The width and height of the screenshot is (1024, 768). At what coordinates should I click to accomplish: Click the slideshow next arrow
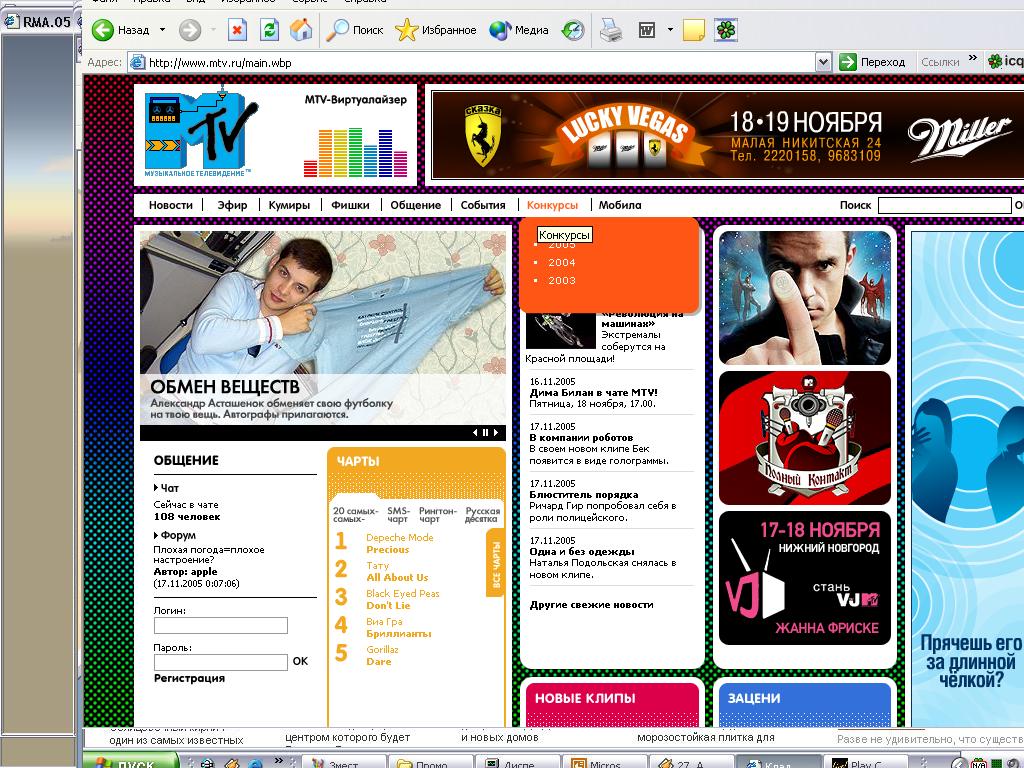[496, 432]
